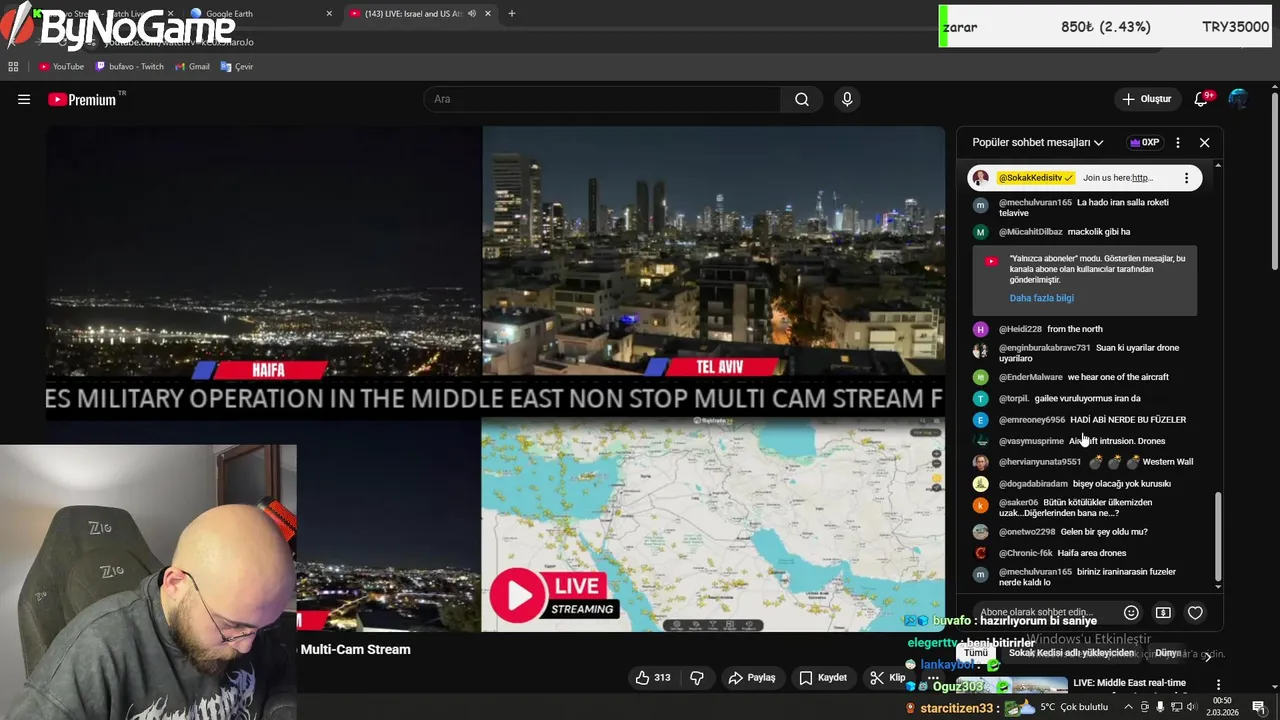Viewport: 1280px width, 720px height.
Task: Close the LIVE Israel and US tab
Action: coord(488,14)
